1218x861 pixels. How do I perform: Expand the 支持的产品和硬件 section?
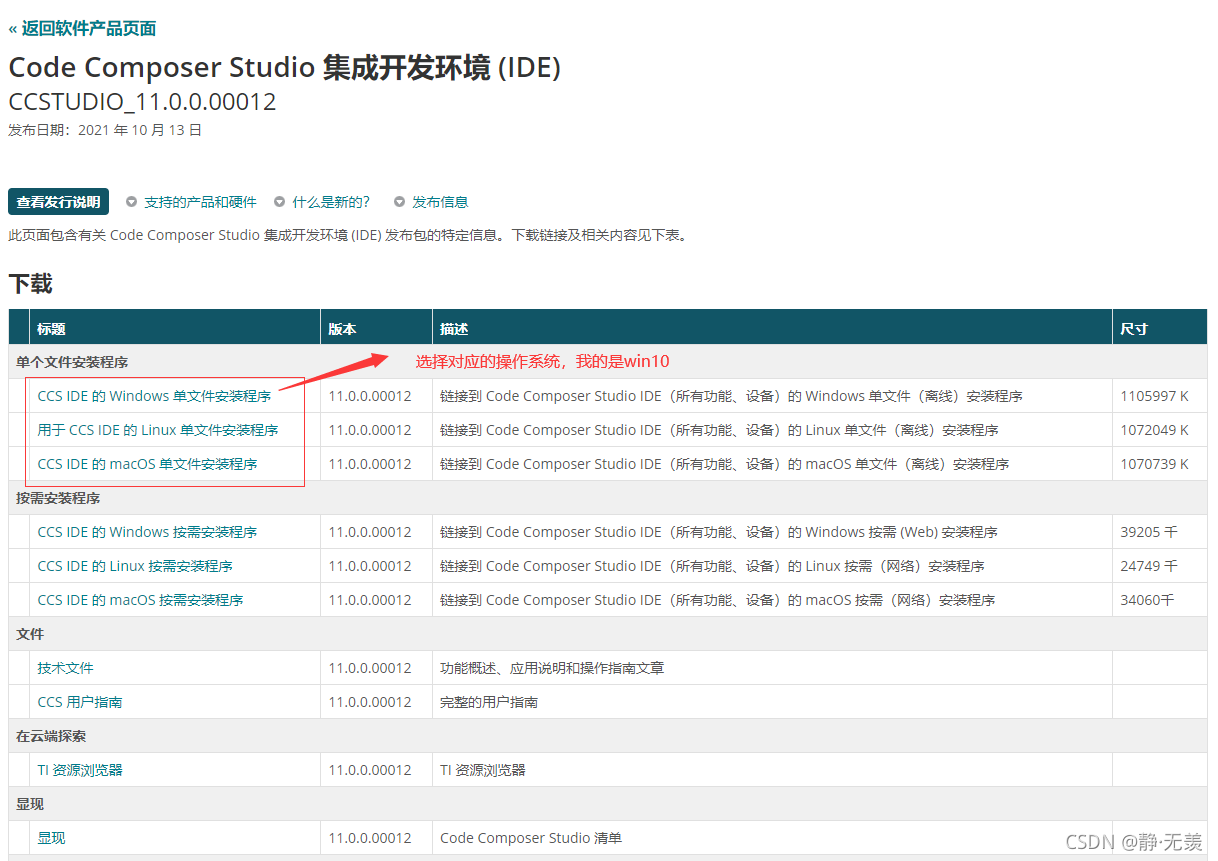200,202
